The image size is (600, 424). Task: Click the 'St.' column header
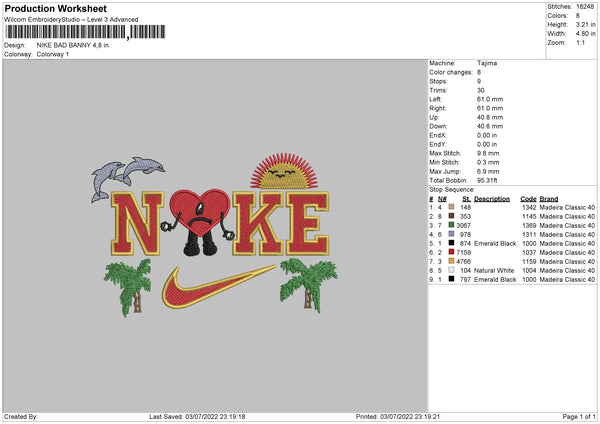pyautogui.click(x=466, y=199)
